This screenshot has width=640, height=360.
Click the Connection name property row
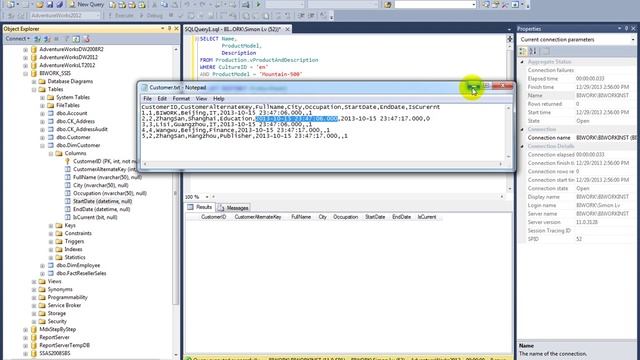[577, 138]
